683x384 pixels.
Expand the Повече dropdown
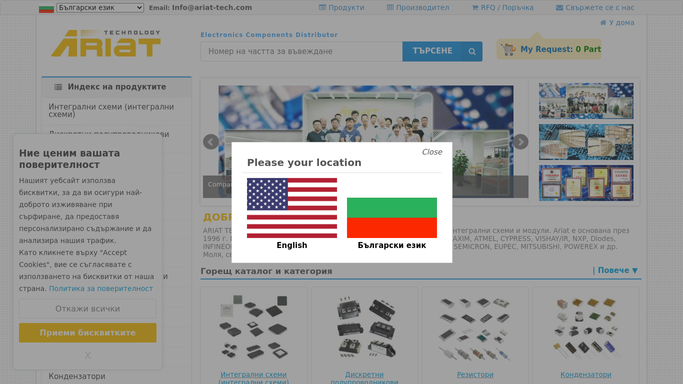616,270
